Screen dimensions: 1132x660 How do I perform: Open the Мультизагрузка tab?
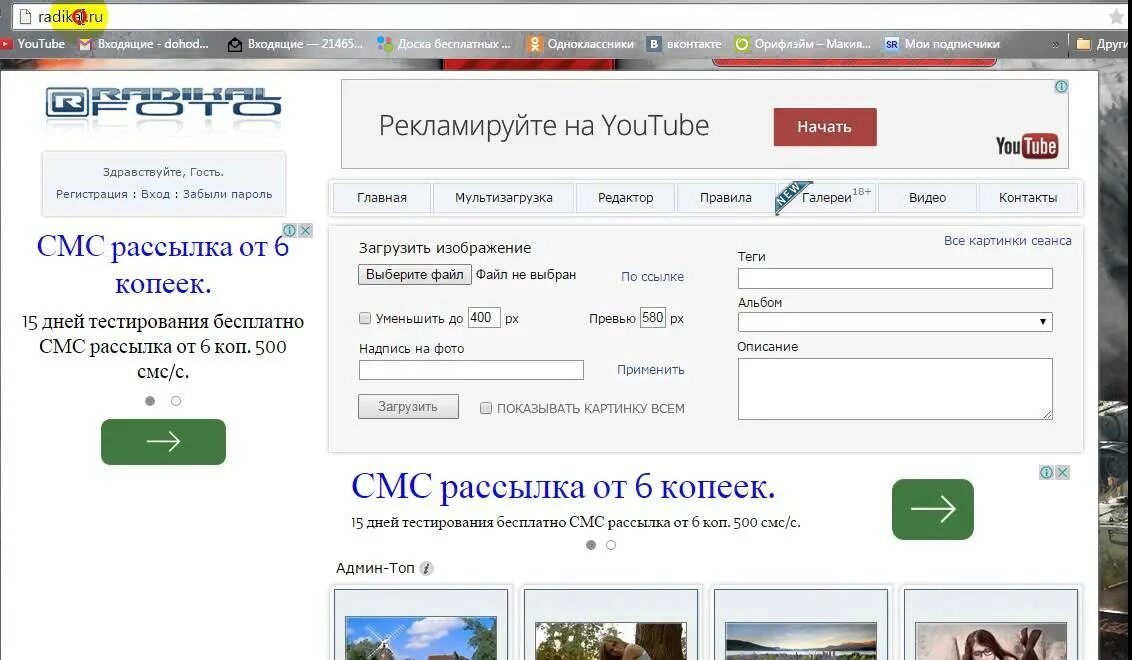pos(503,198)
